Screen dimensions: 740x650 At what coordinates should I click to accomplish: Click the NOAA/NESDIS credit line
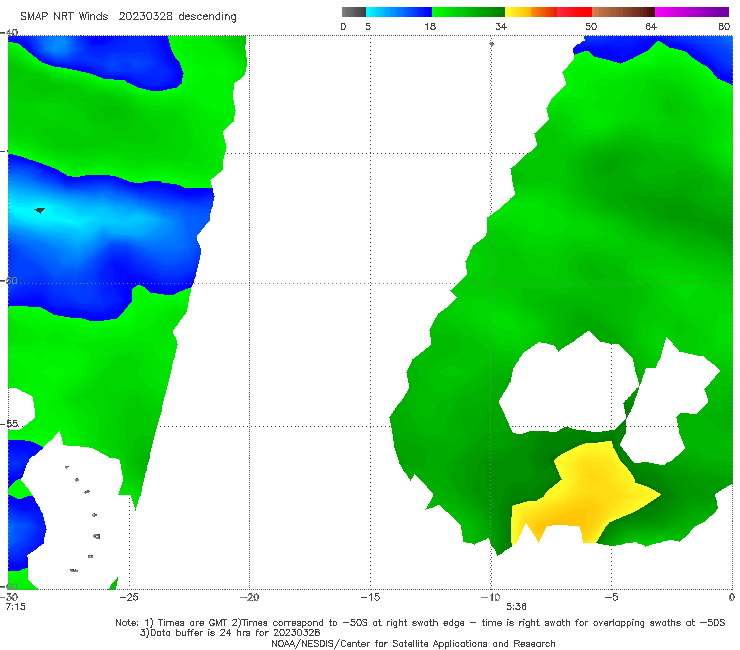pos(413,643)
